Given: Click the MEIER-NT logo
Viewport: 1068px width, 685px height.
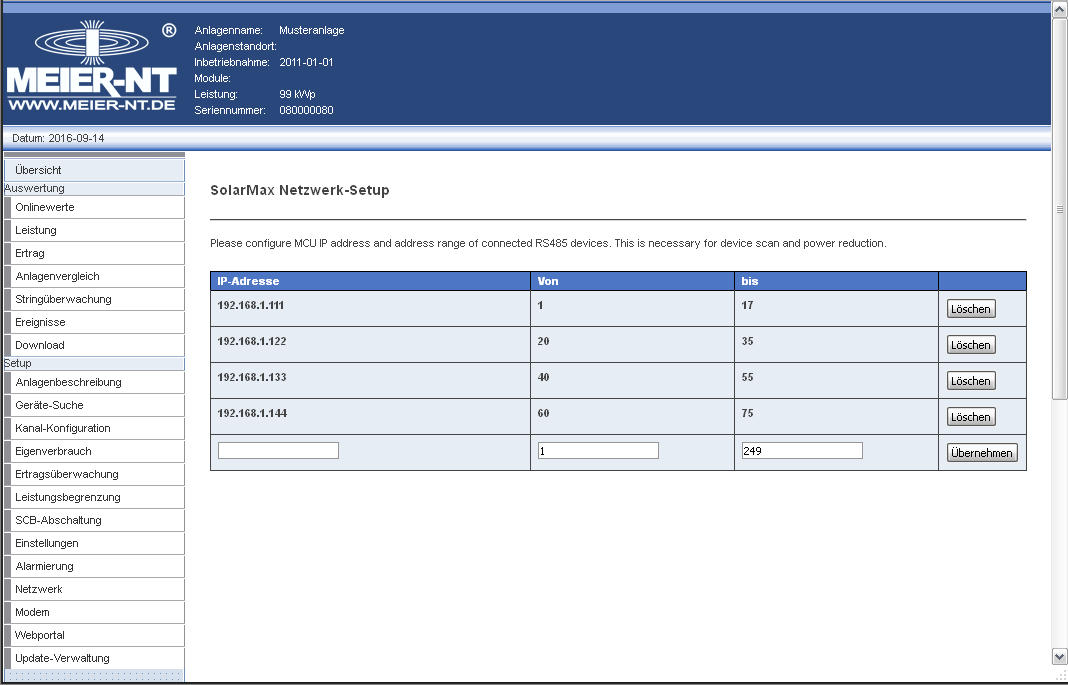Looking at the screenshot, I should 92,66.
